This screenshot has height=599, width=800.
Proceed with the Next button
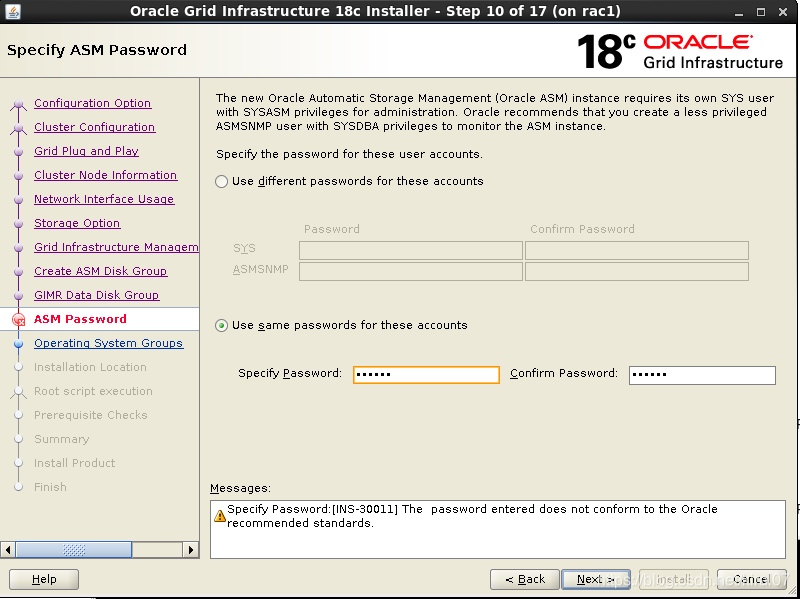pos(596,579)
